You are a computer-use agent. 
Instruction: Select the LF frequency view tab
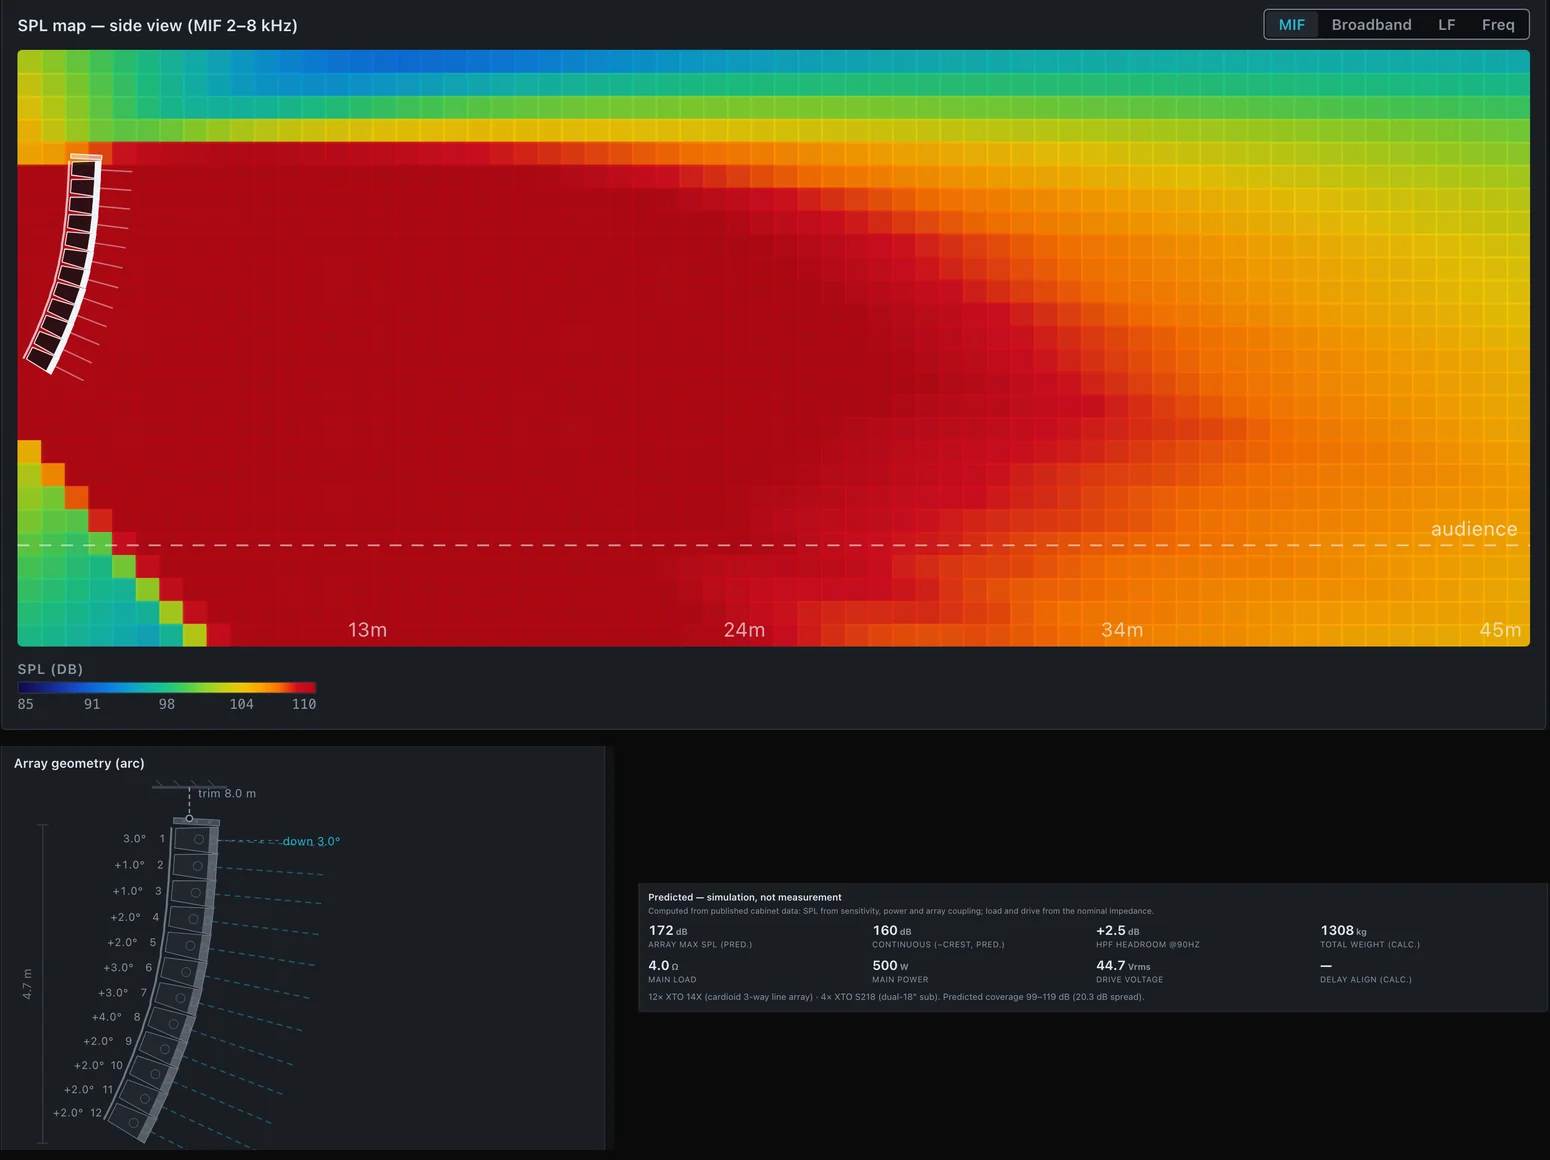pos(1446,25)
